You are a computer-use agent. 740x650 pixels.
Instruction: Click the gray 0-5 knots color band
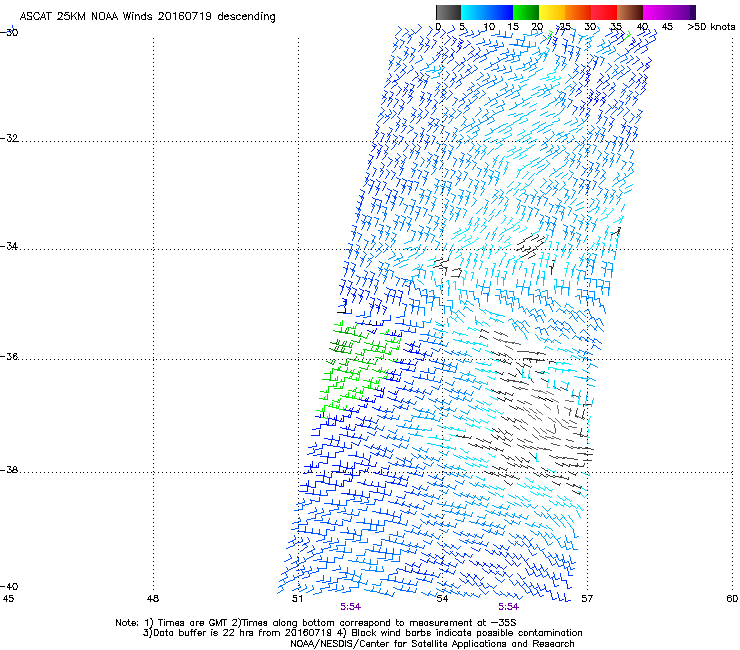448,12
